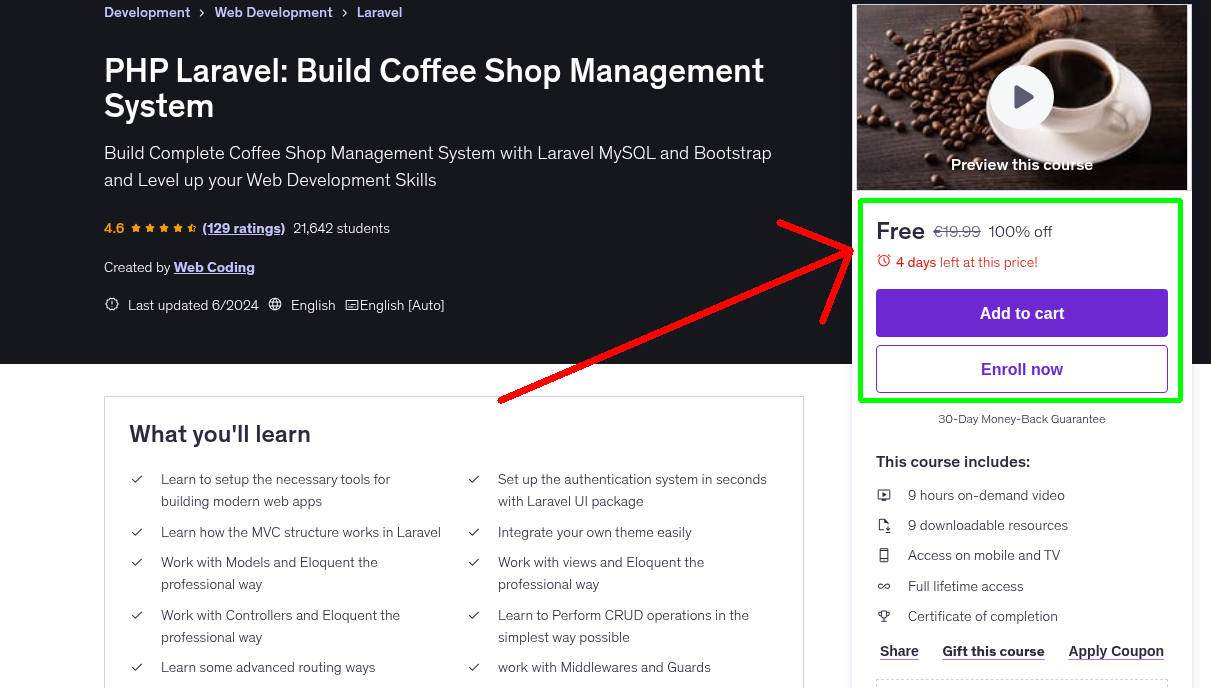This screenshot has height=688, width=1211.
Task: Click the checkmark beside 'Set up the authentication system'
Action: coord(474,480)
